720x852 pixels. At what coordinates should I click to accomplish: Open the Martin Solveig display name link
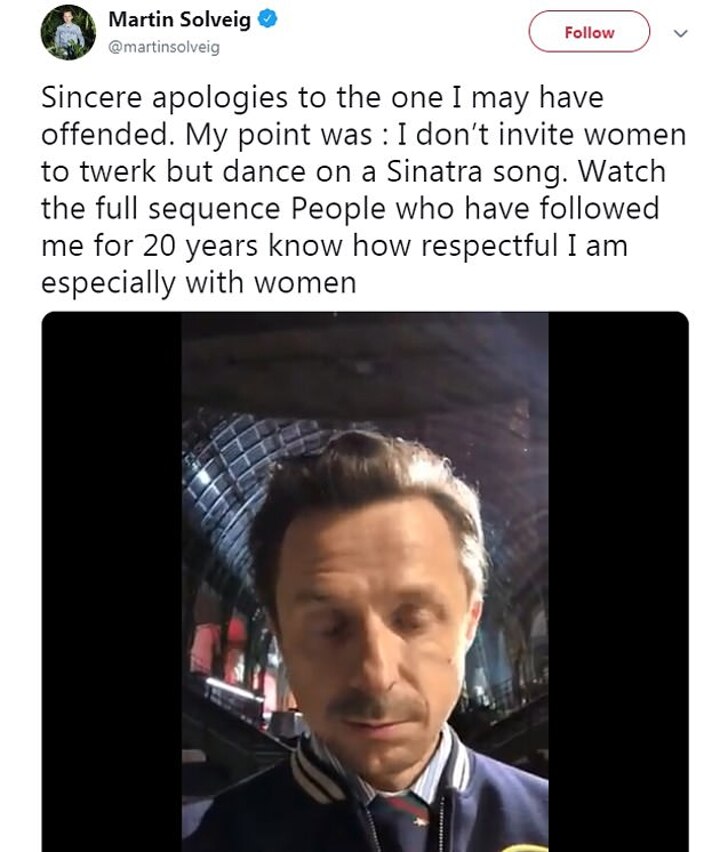click(x=179, y=19)
